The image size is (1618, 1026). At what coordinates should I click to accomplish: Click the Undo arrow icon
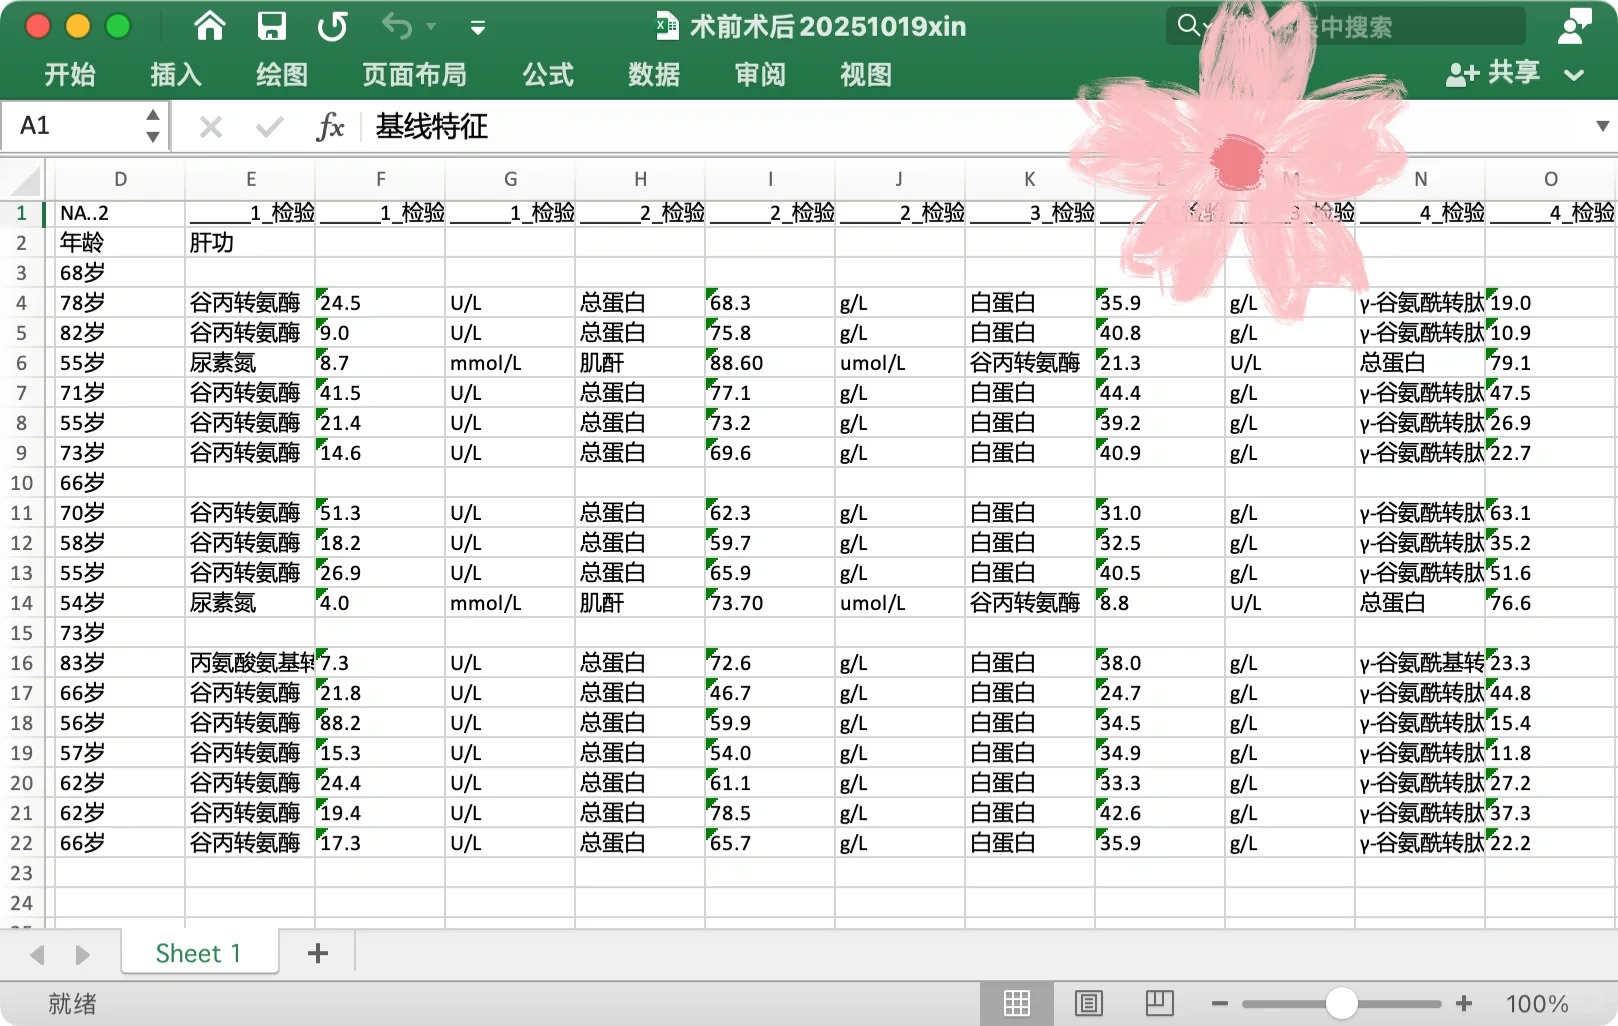click(x=394, y=26)
